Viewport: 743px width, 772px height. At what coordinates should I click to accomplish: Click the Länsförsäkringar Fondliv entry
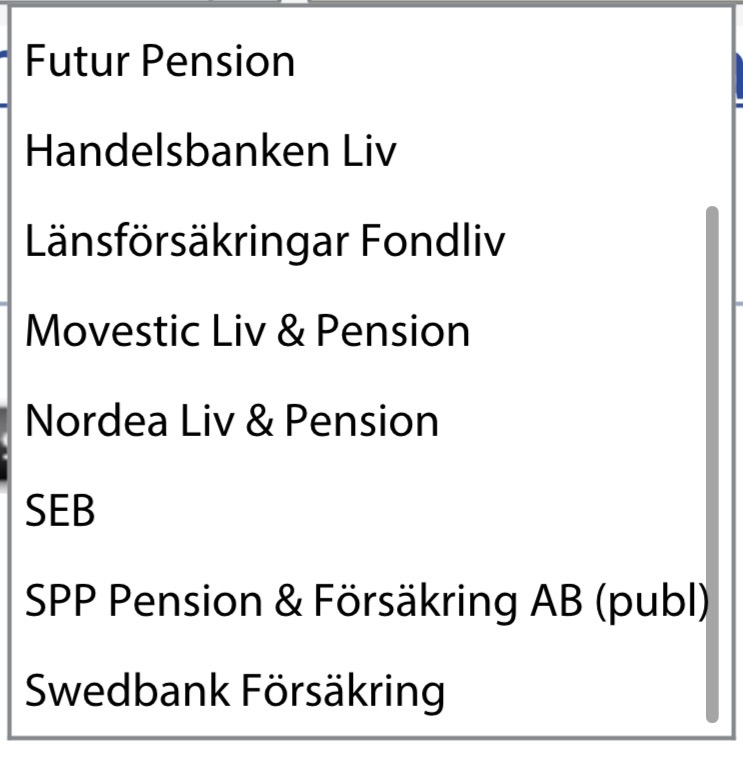click(265, 241)
